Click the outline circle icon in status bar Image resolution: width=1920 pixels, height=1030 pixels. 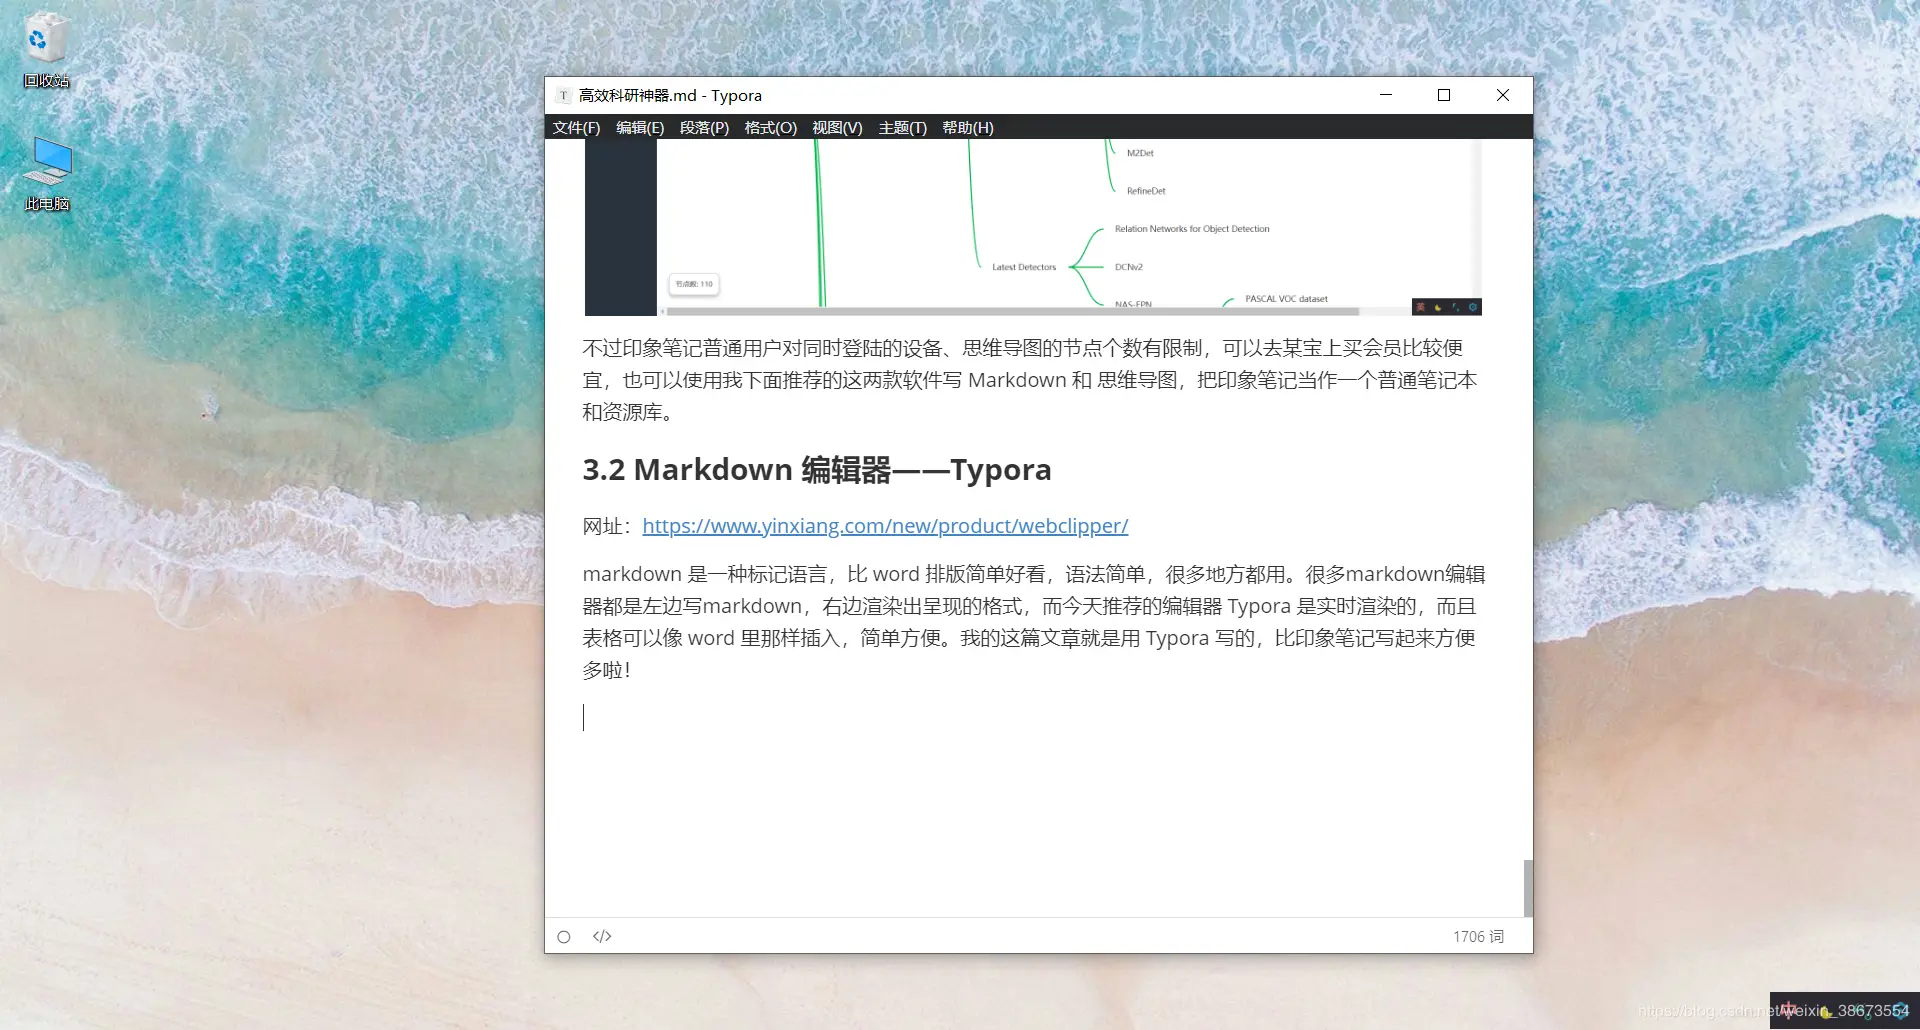[563, 936]
